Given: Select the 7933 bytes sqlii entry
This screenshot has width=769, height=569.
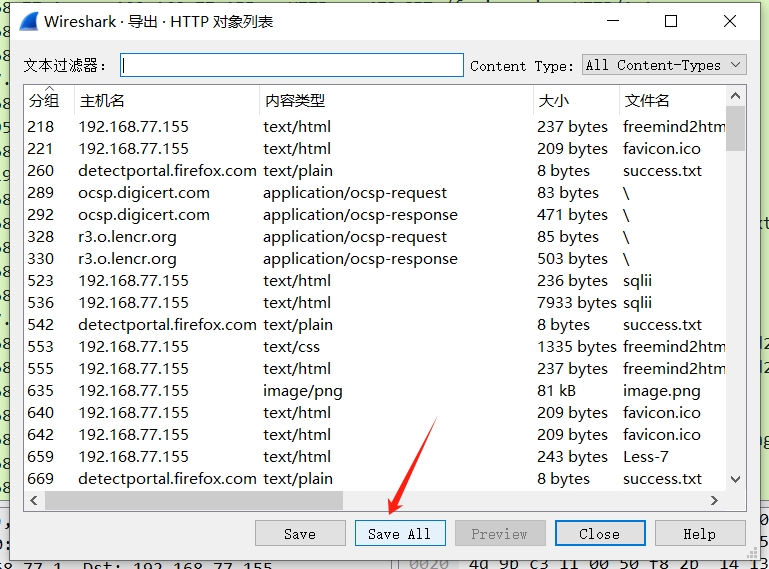Looking at the screenshot, I should point(375,303).
